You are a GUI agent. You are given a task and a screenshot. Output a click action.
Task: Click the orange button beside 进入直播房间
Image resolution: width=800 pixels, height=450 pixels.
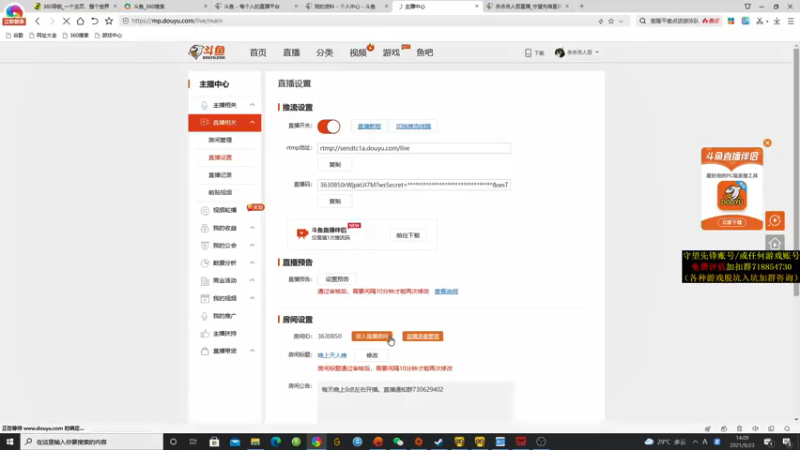422,336
